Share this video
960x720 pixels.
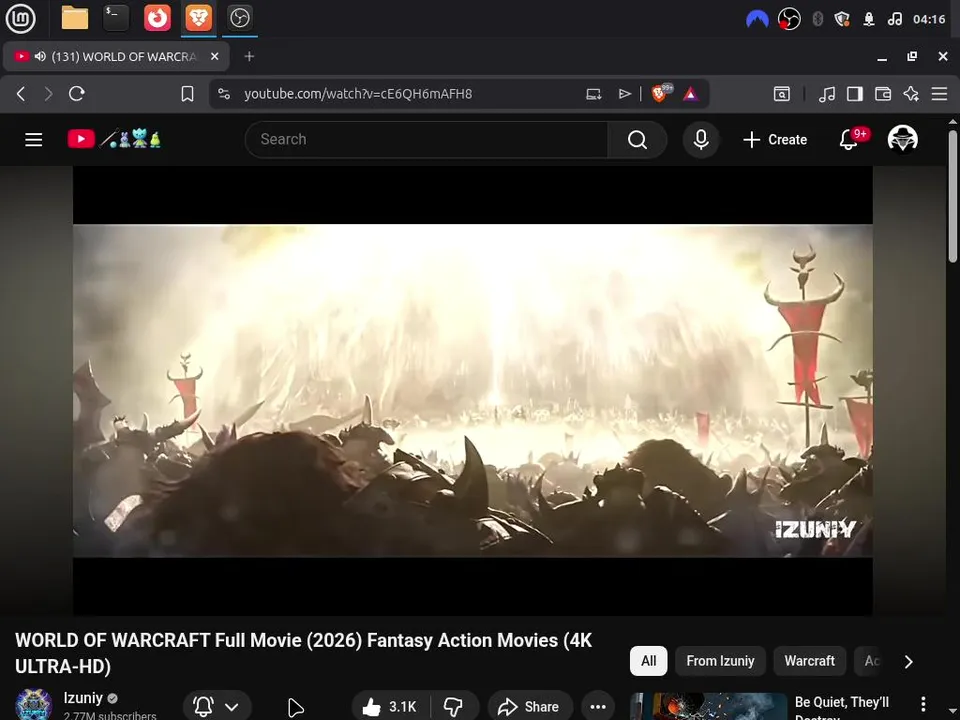(530, 707)
